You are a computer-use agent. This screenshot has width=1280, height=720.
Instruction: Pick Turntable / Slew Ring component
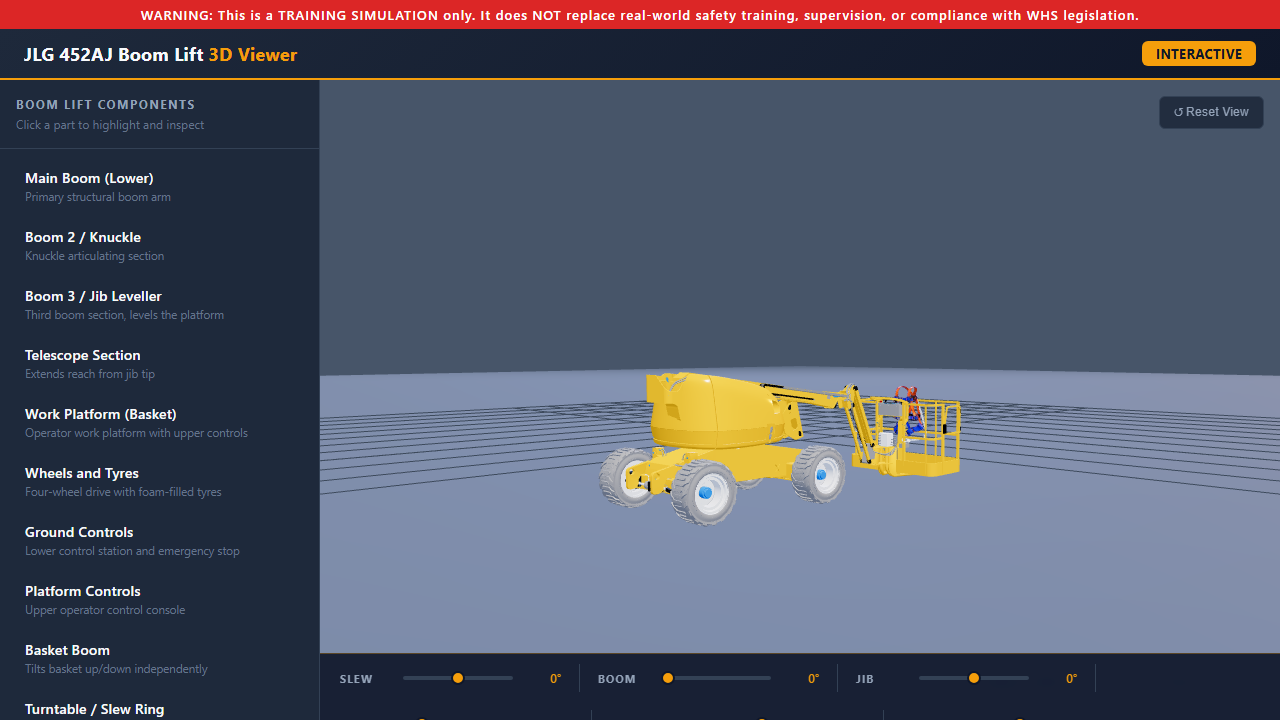coord(160,705)
